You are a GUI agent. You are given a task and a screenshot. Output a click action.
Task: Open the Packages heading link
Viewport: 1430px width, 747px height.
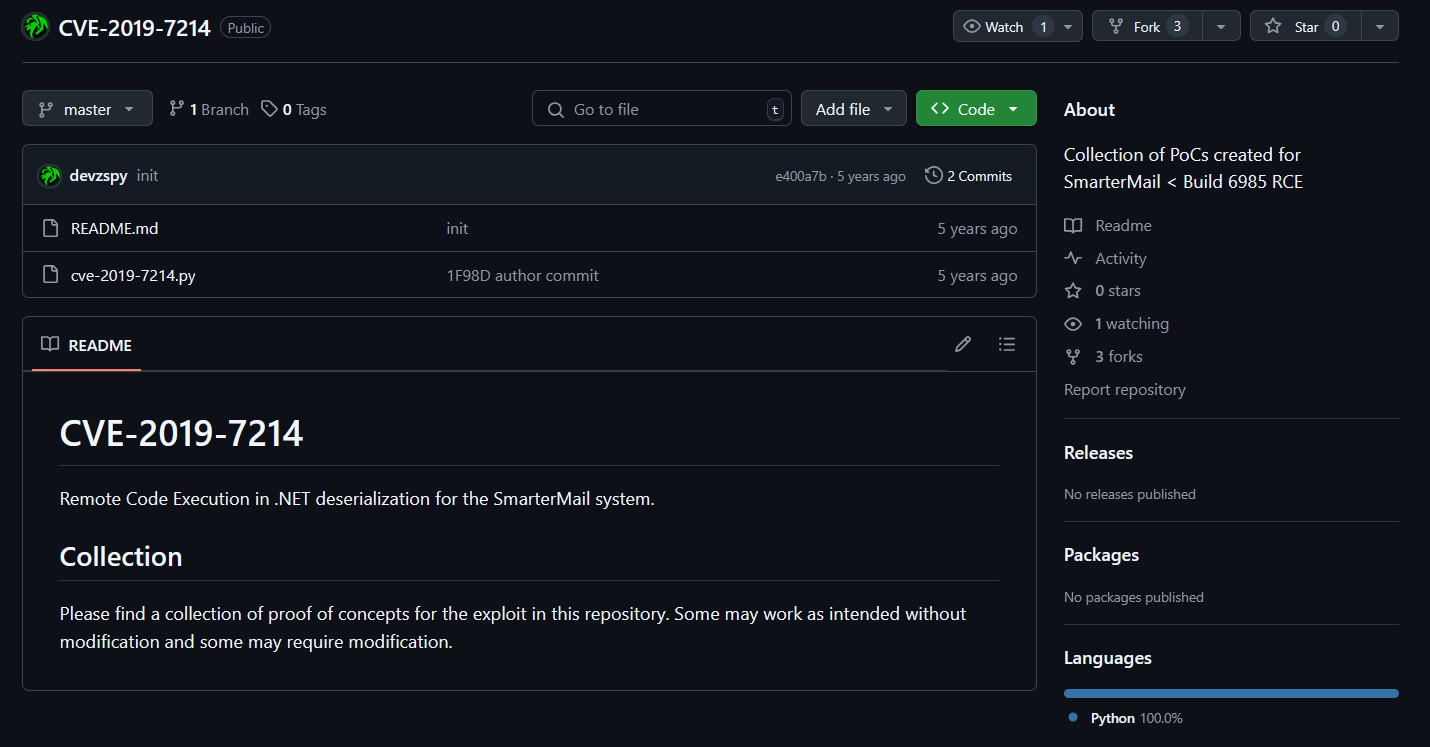click(1101, 554)
